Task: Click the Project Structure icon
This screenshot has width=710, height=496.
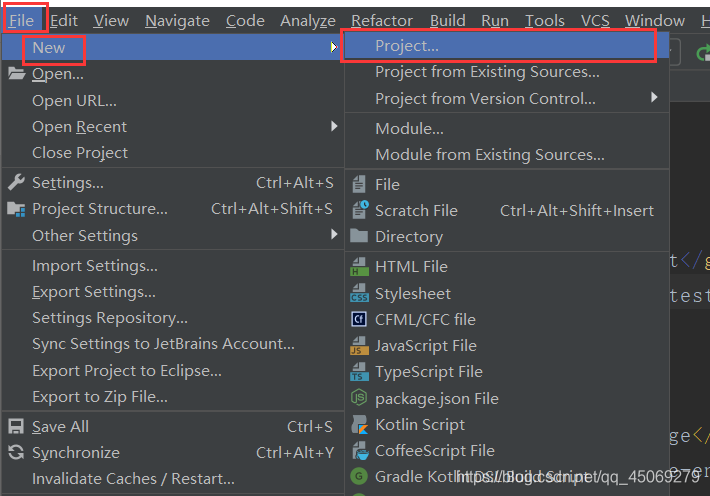Action: (16, 209)
